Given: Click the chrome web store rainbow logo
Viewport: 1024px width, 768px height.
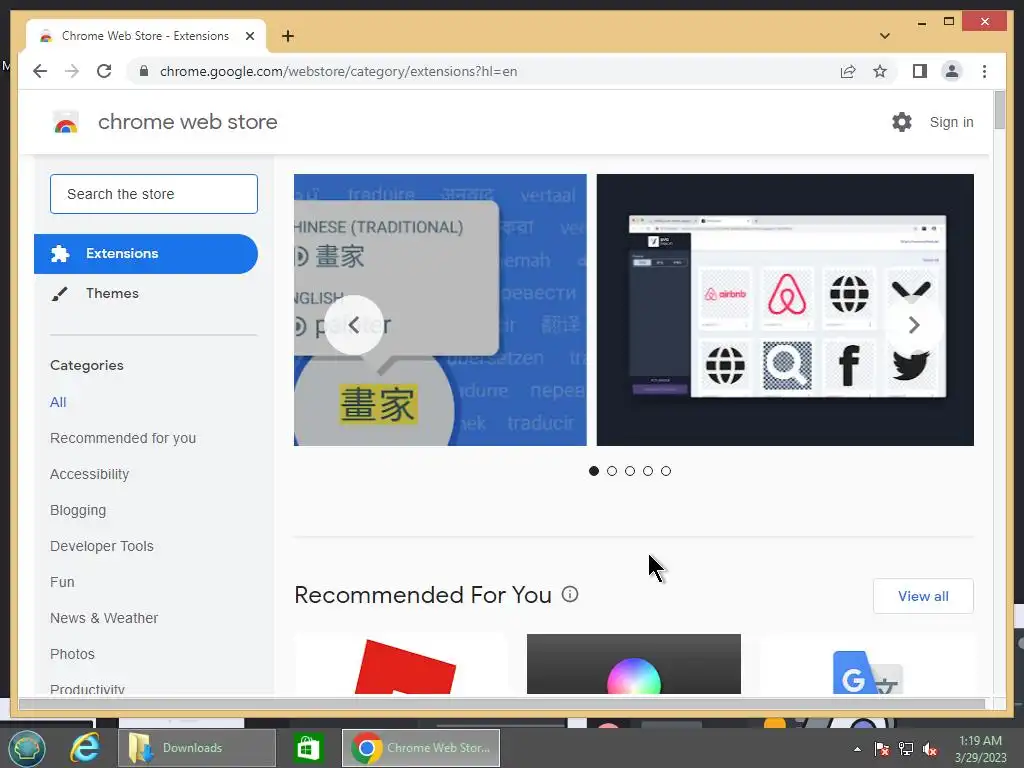Looking at the screenshot, I should point(66,122).
